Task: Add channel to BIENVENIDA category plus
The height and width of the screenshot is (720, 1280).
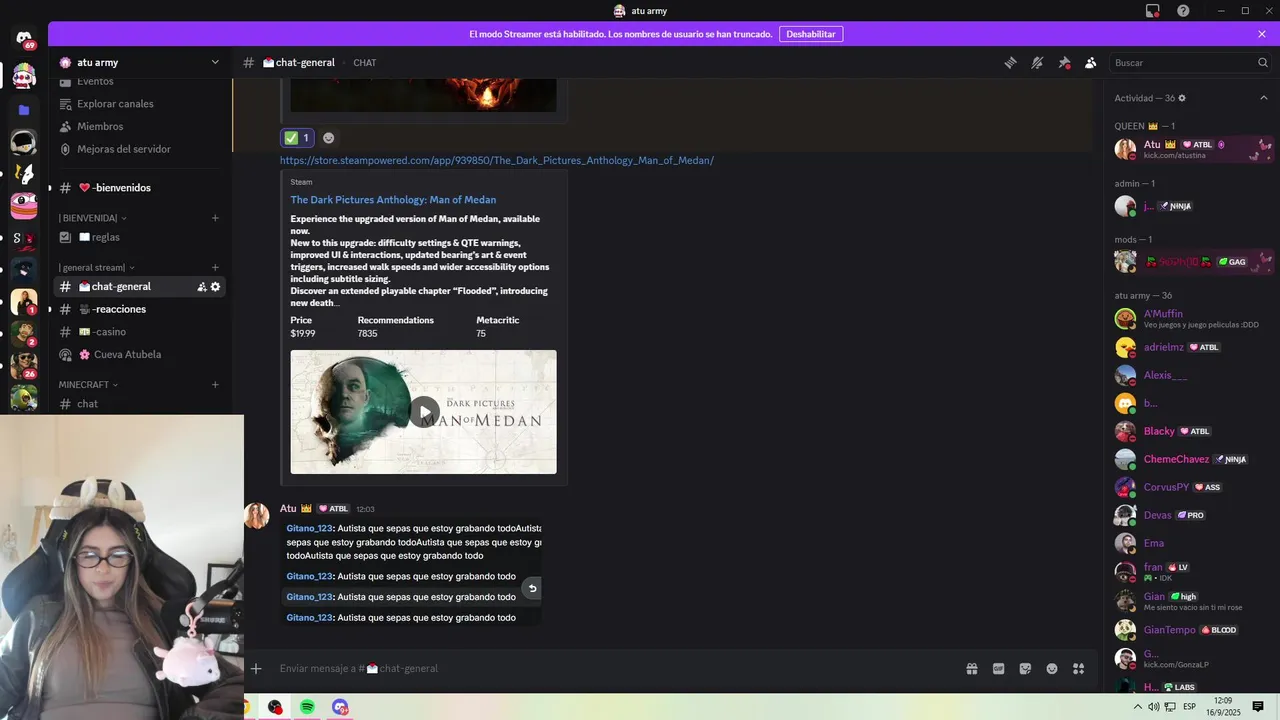Action: coord(215,218)
